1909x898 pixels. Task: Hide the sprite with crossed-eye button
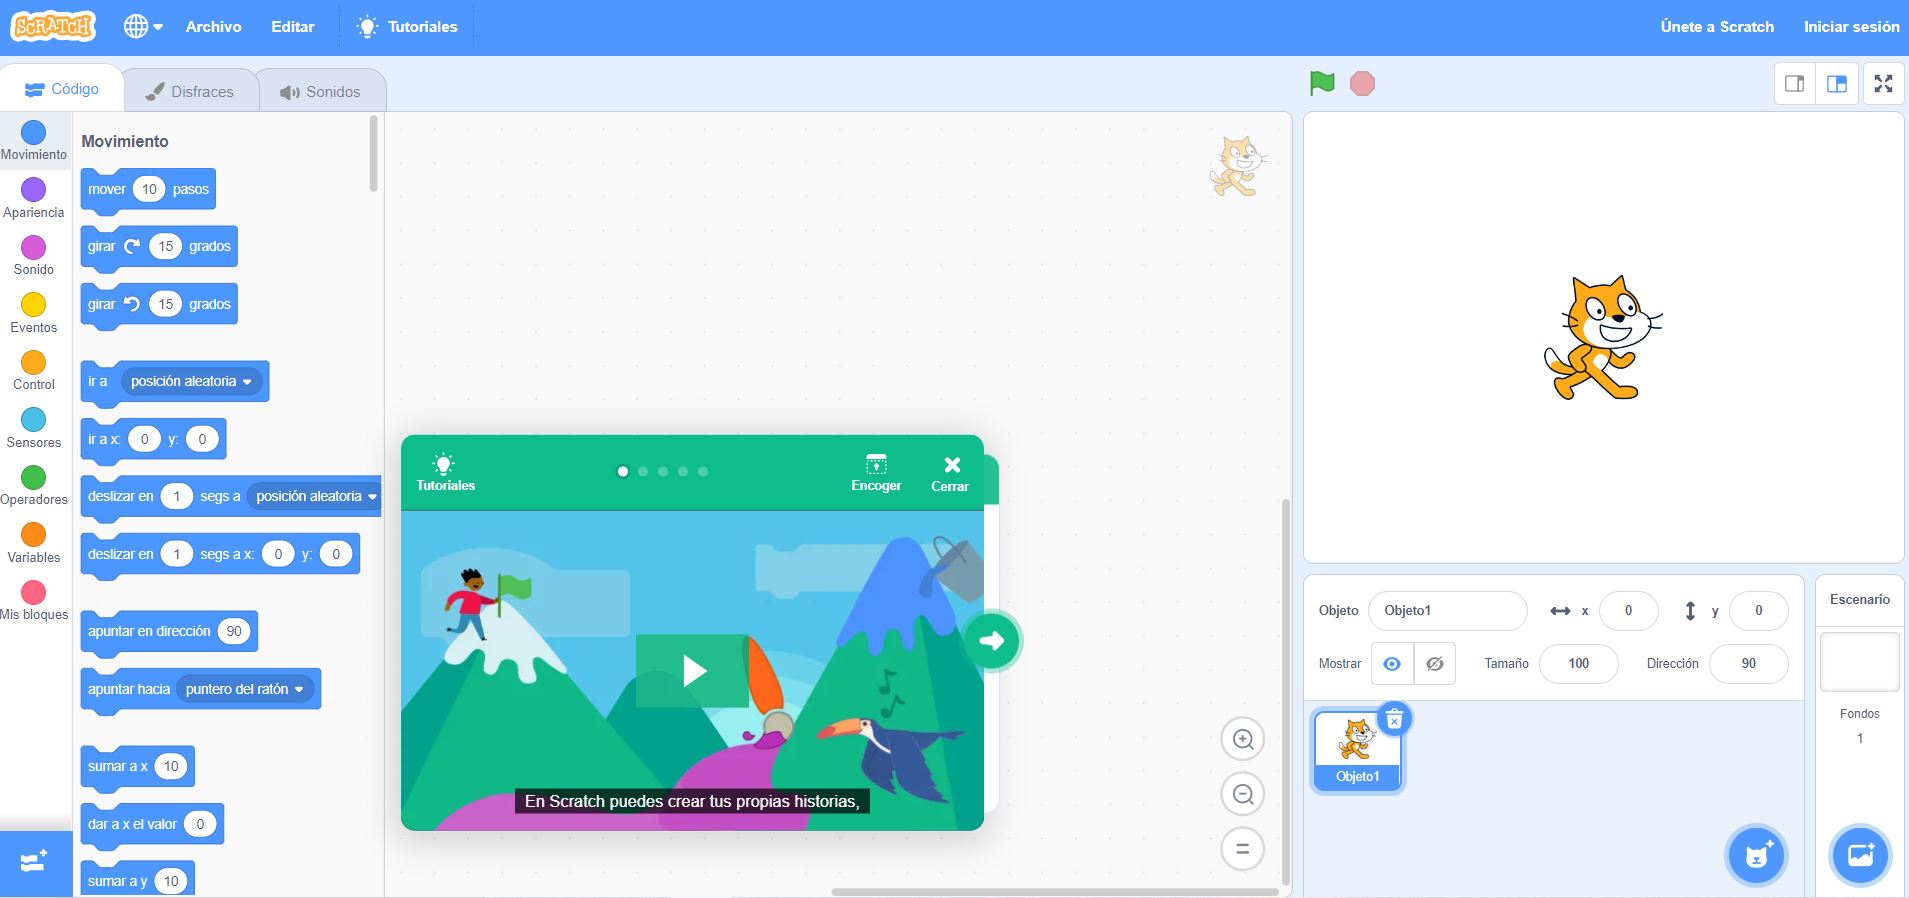click(x=1434, y=664)
